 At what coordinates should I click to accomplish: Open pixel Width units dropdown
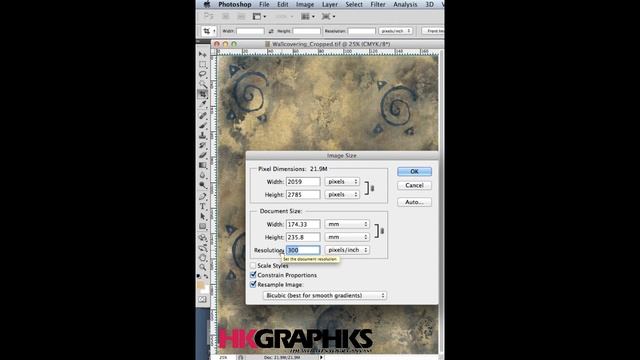point(342,182)
